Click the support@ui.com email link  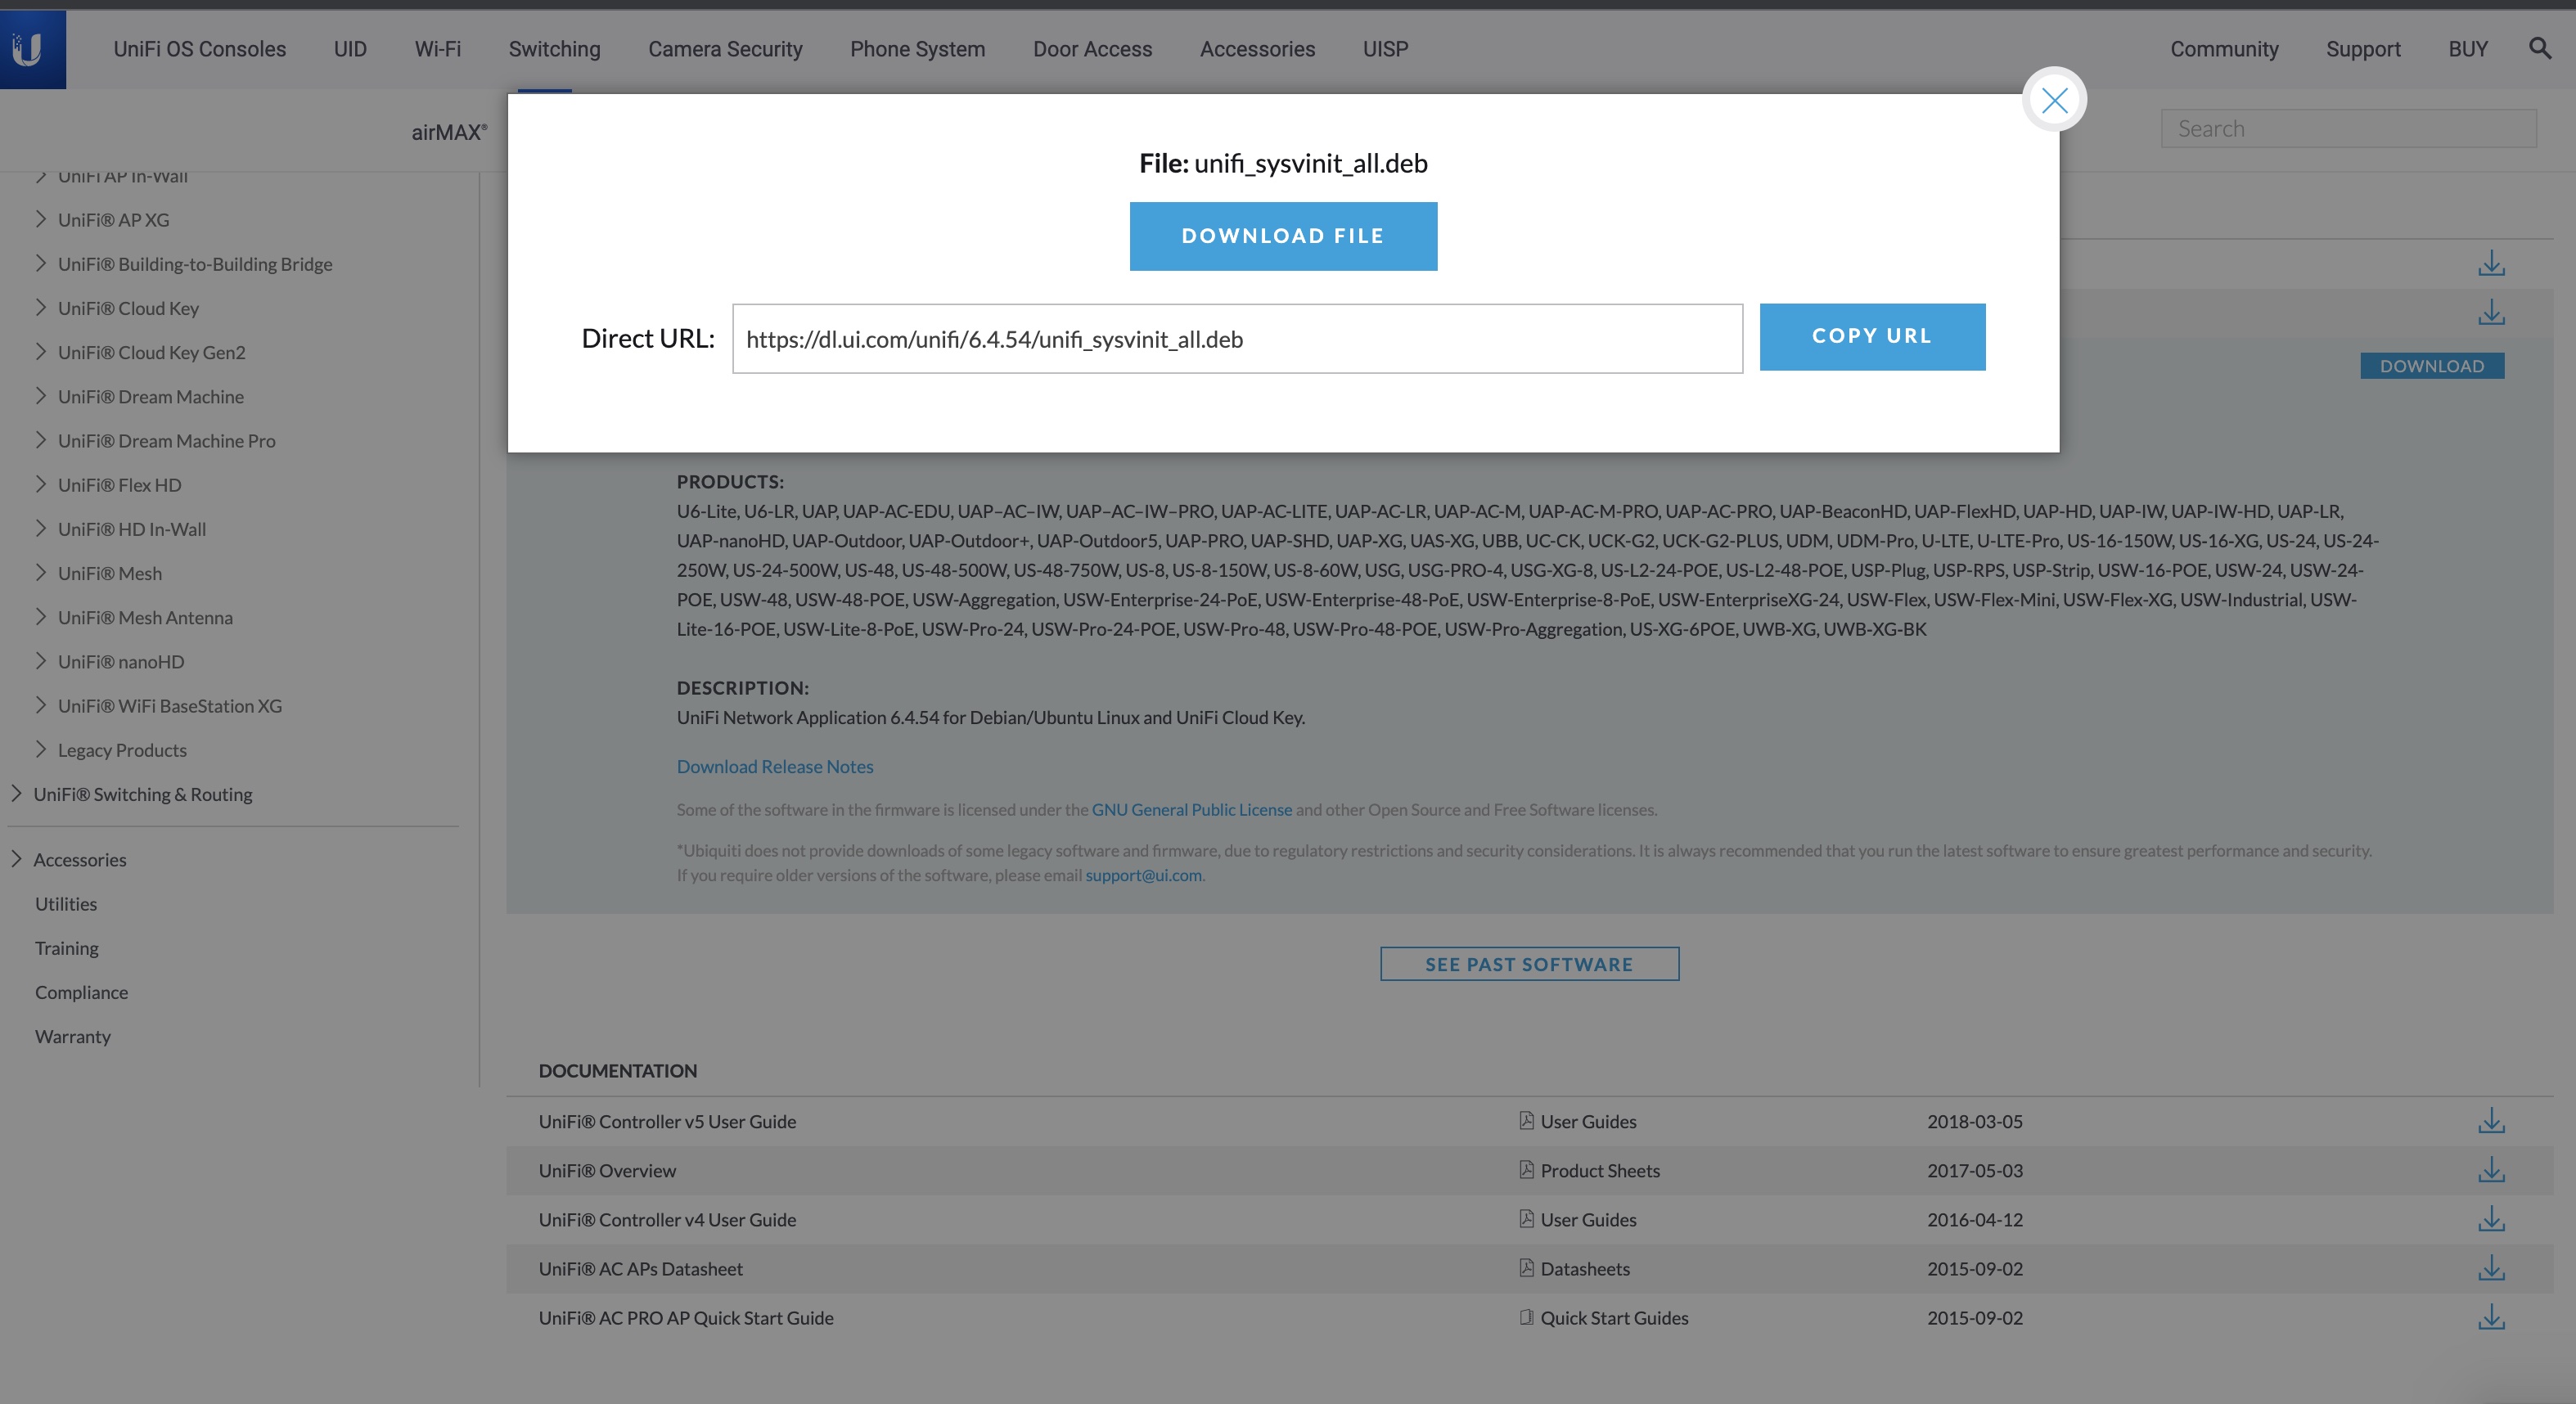tap(1143, 875)
